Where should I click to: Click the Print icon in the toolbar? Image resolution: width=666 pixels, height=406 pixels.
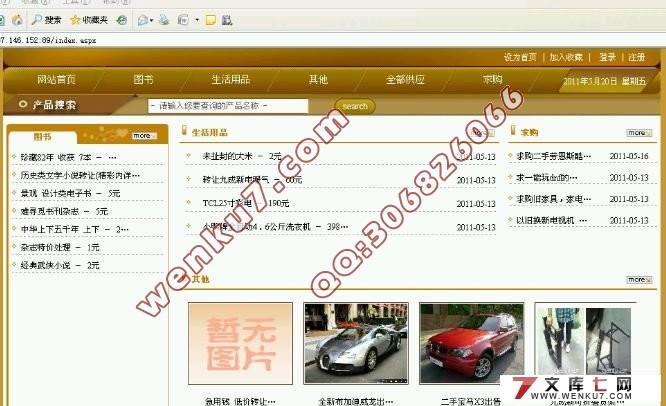pyautogui.click(x=165, y=19)
